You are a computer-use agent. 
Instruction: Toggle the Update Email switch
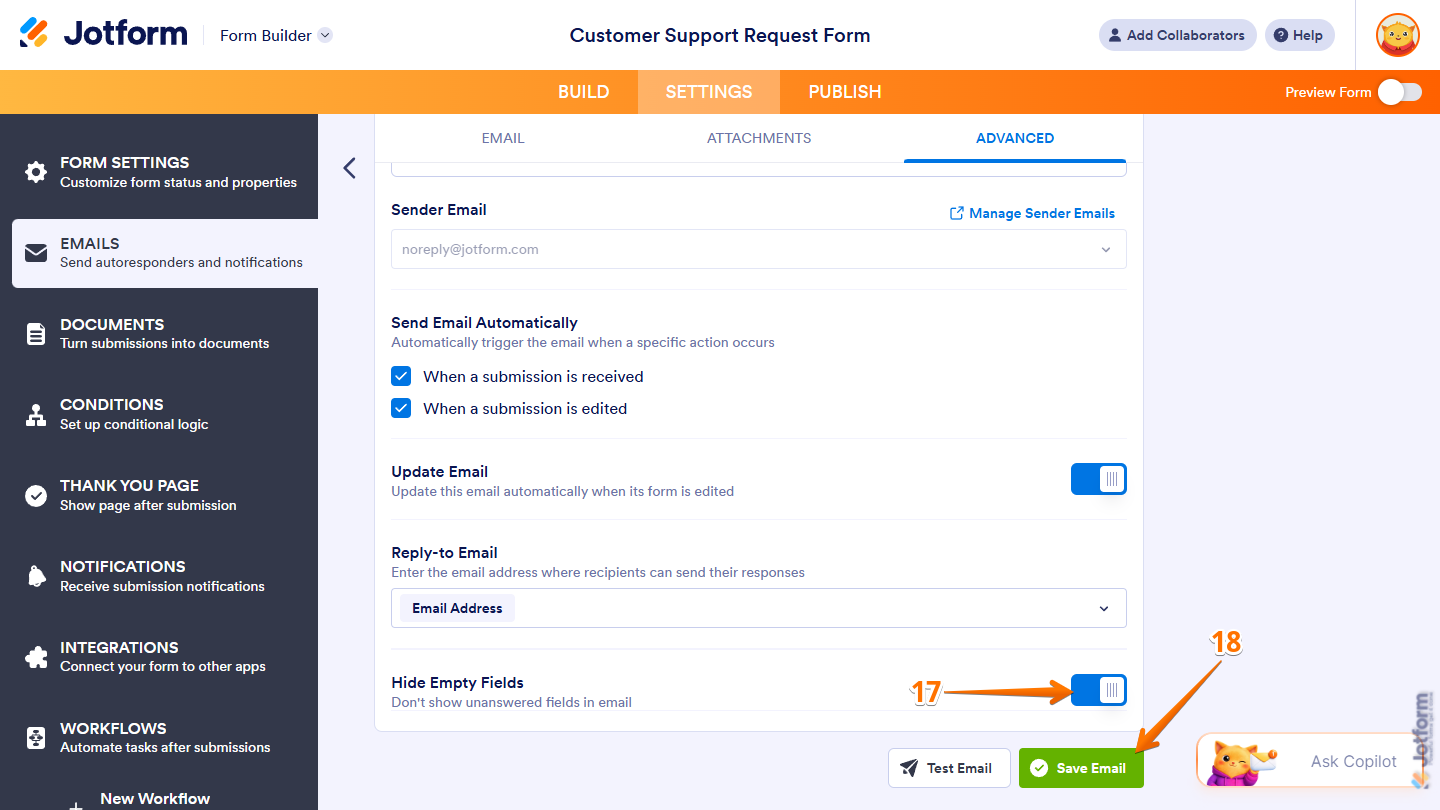pos(1099,479)
